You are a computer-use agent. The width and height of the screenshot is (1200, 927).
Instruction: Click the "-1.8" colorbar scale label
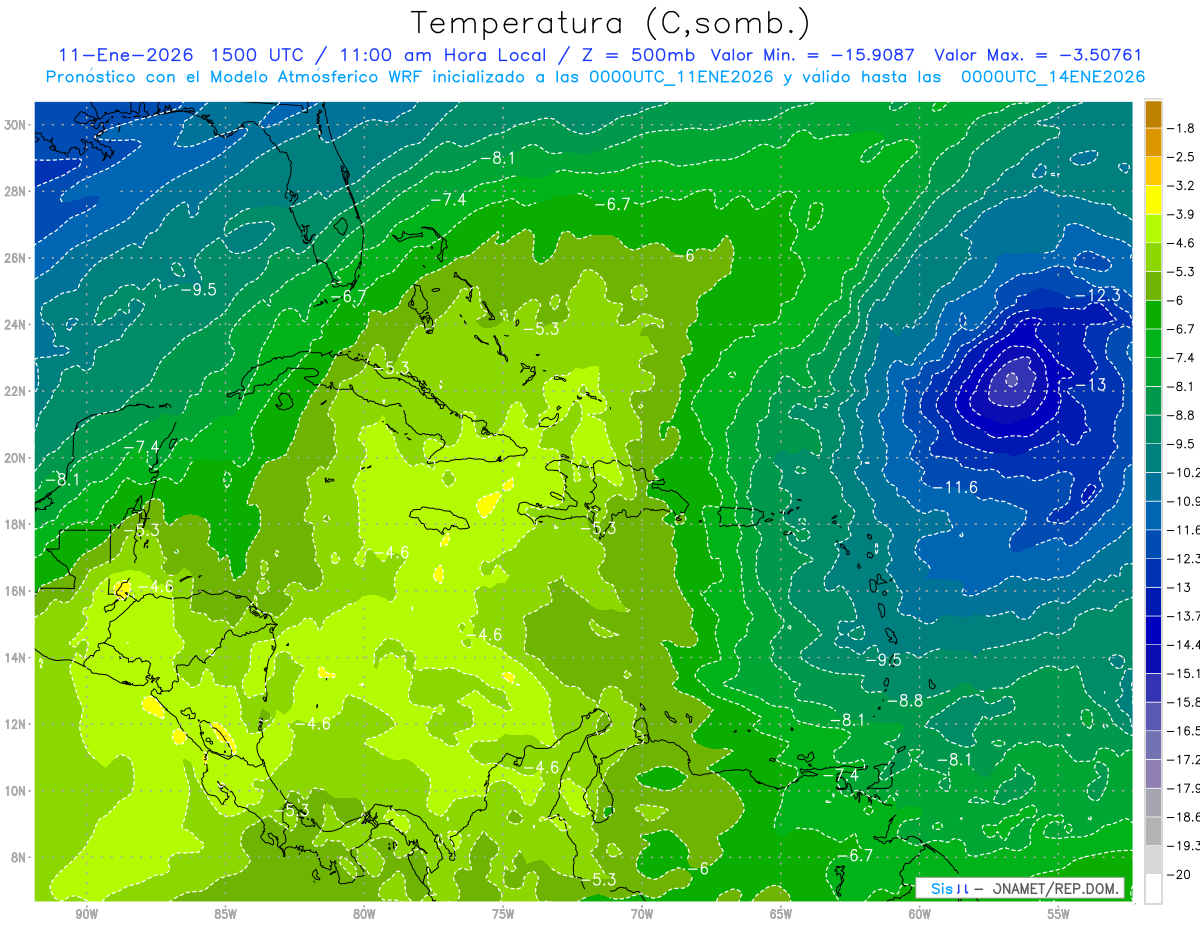tap(1180, 128)
